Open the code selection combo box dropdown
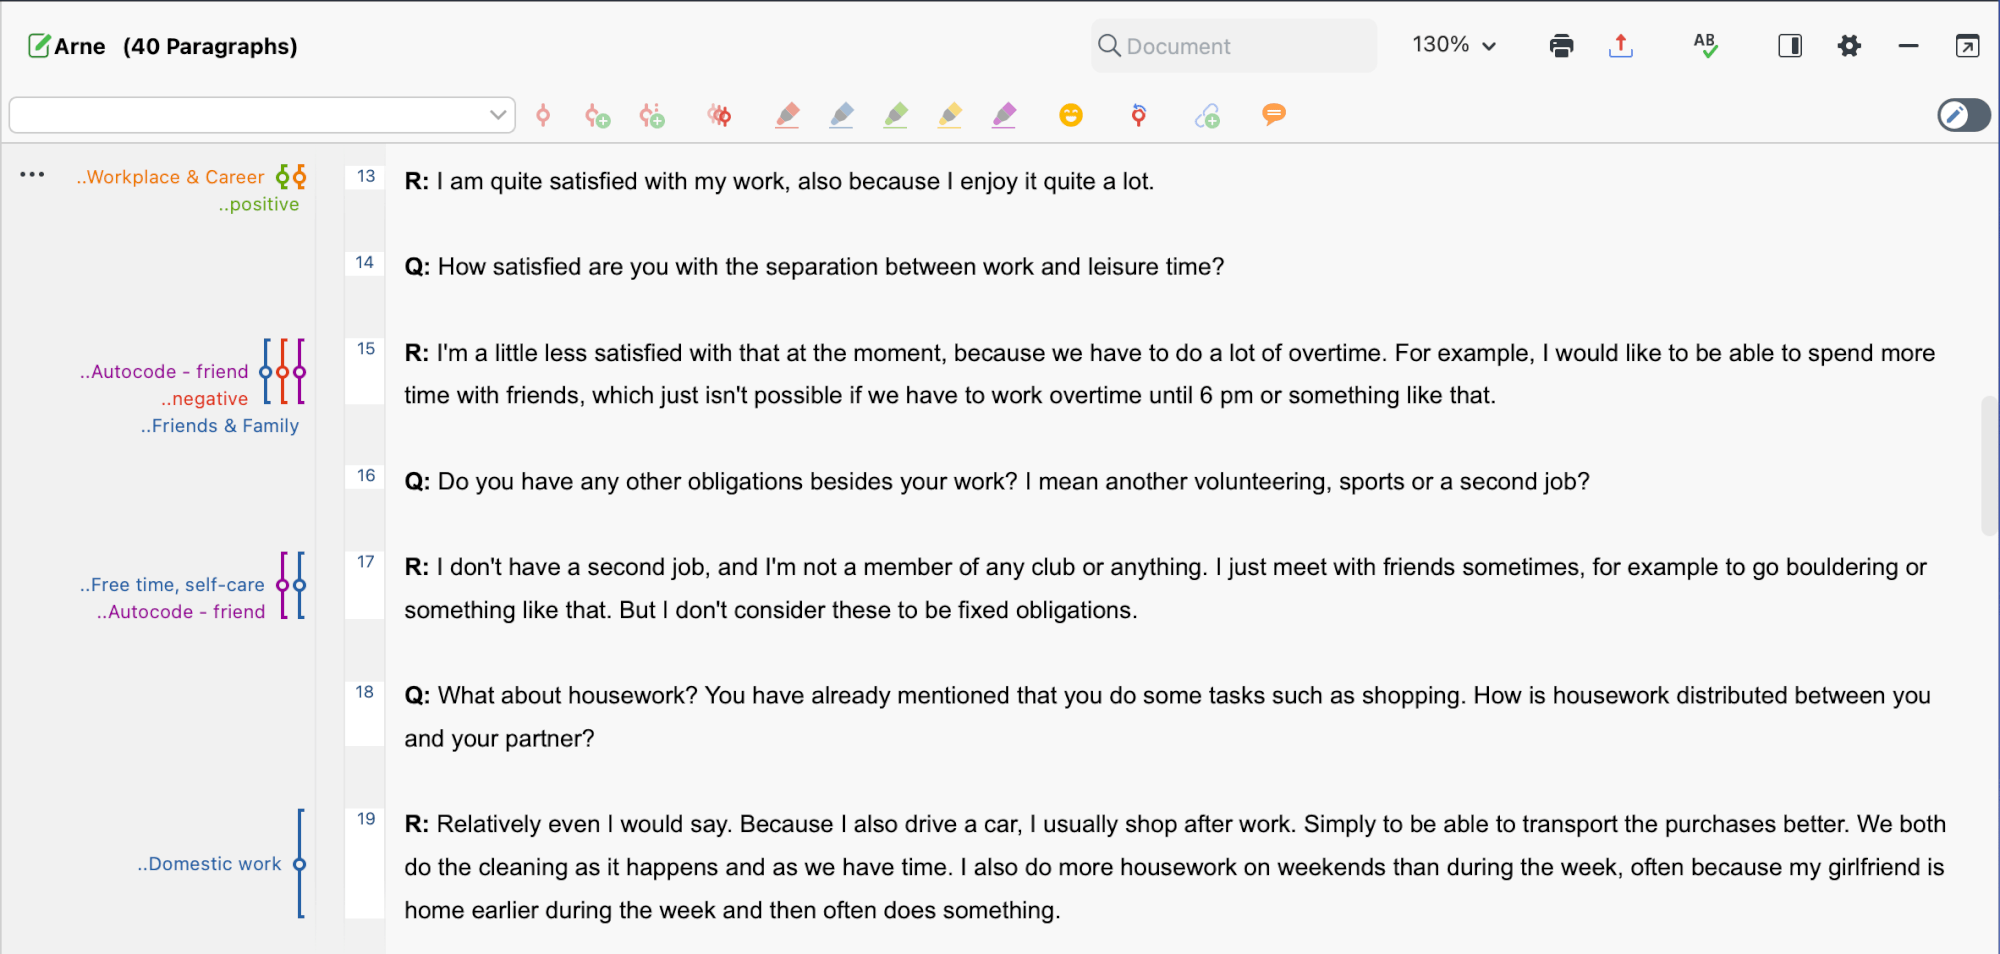This screenshot has height=954, width=2000. pyautogui.click(x=262, y=115)
